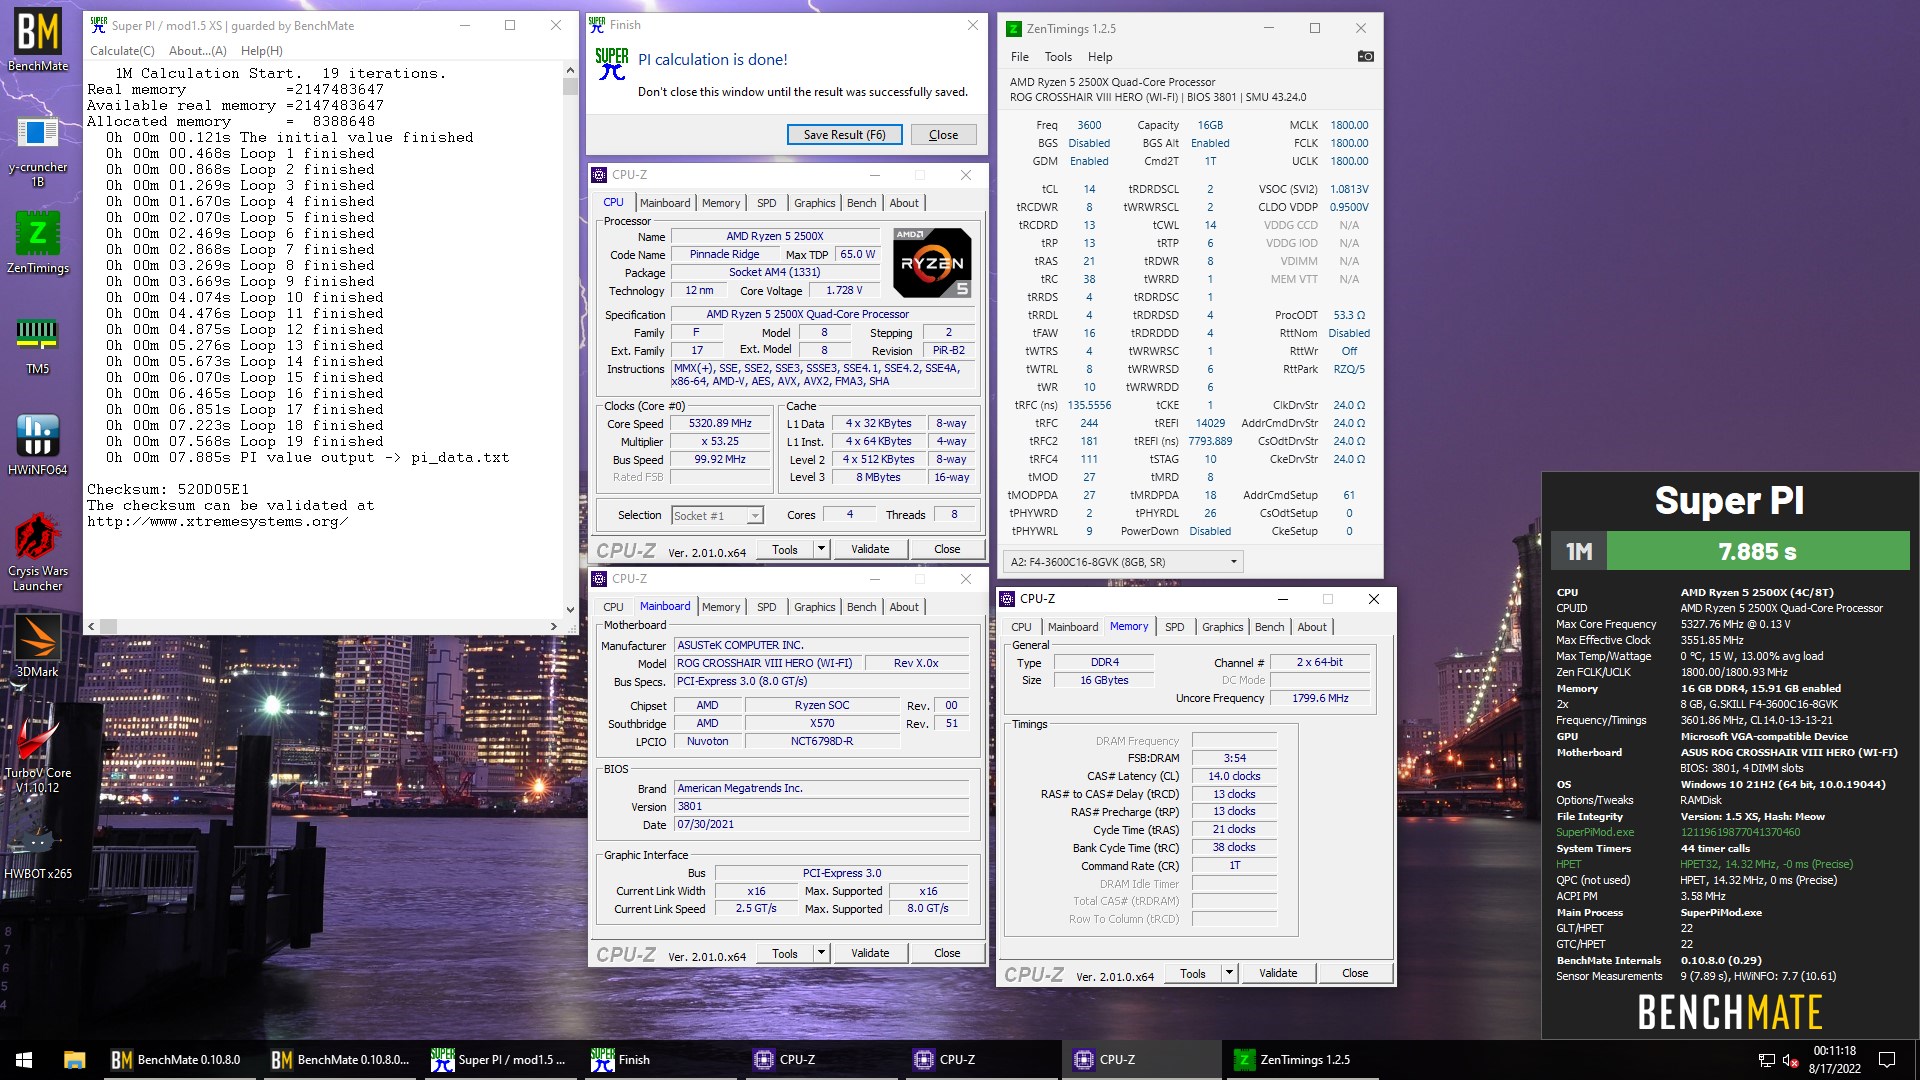Viewport: 1920px width, 1080px height.
Task: Click the Super PI window title icon
Action: pos(99,25)
